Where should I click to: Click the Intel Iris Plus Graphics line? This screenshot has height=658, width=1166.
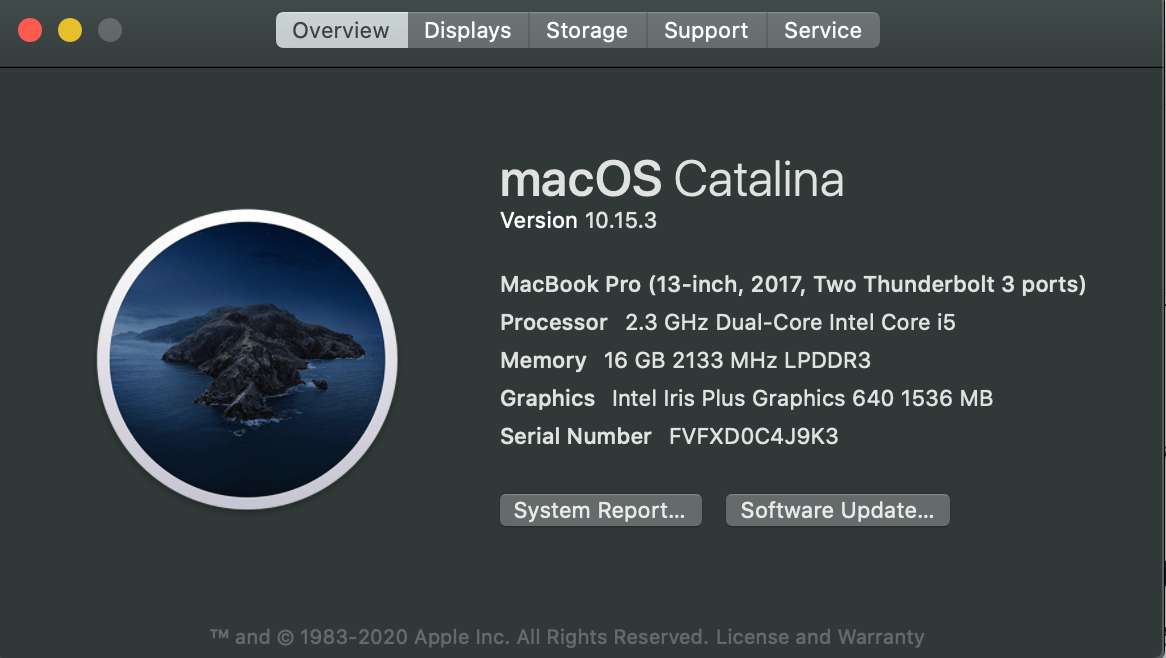click(746, 398)
